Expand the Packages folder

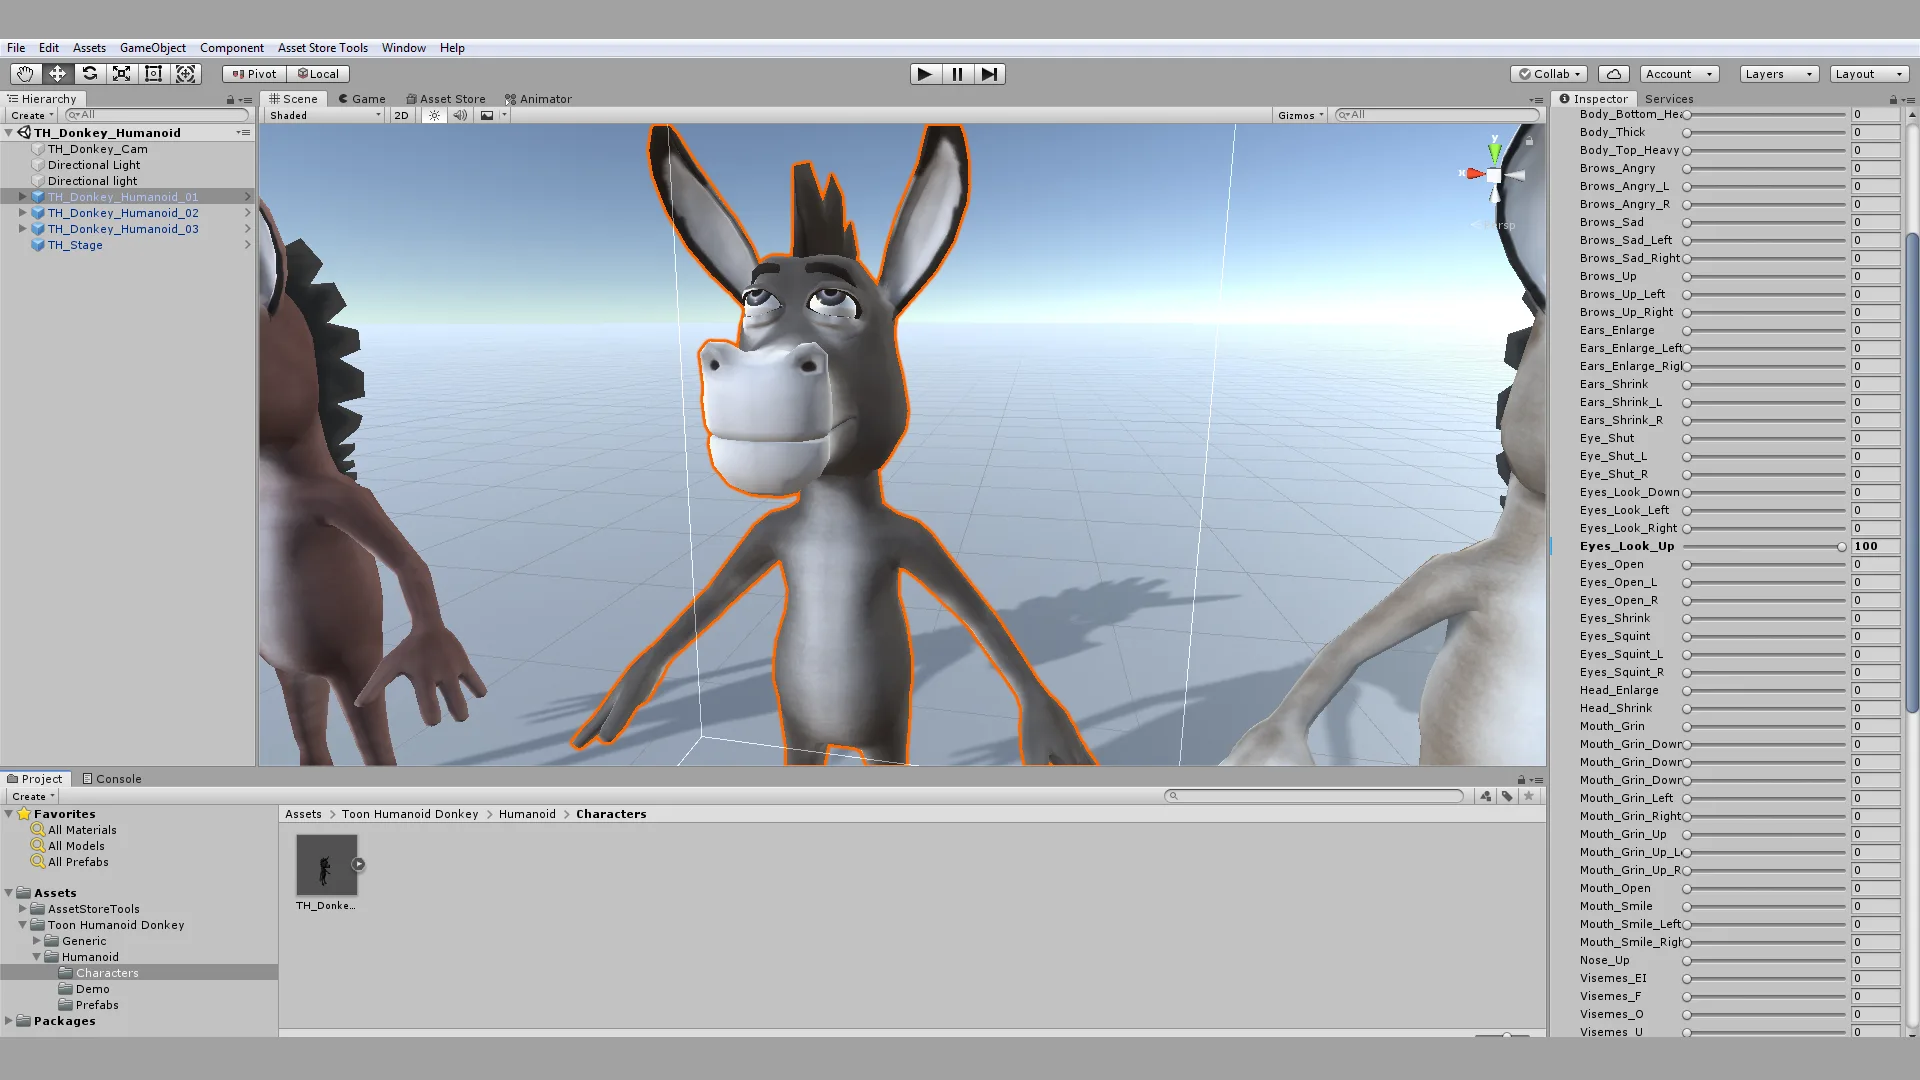pos(8,1021)
